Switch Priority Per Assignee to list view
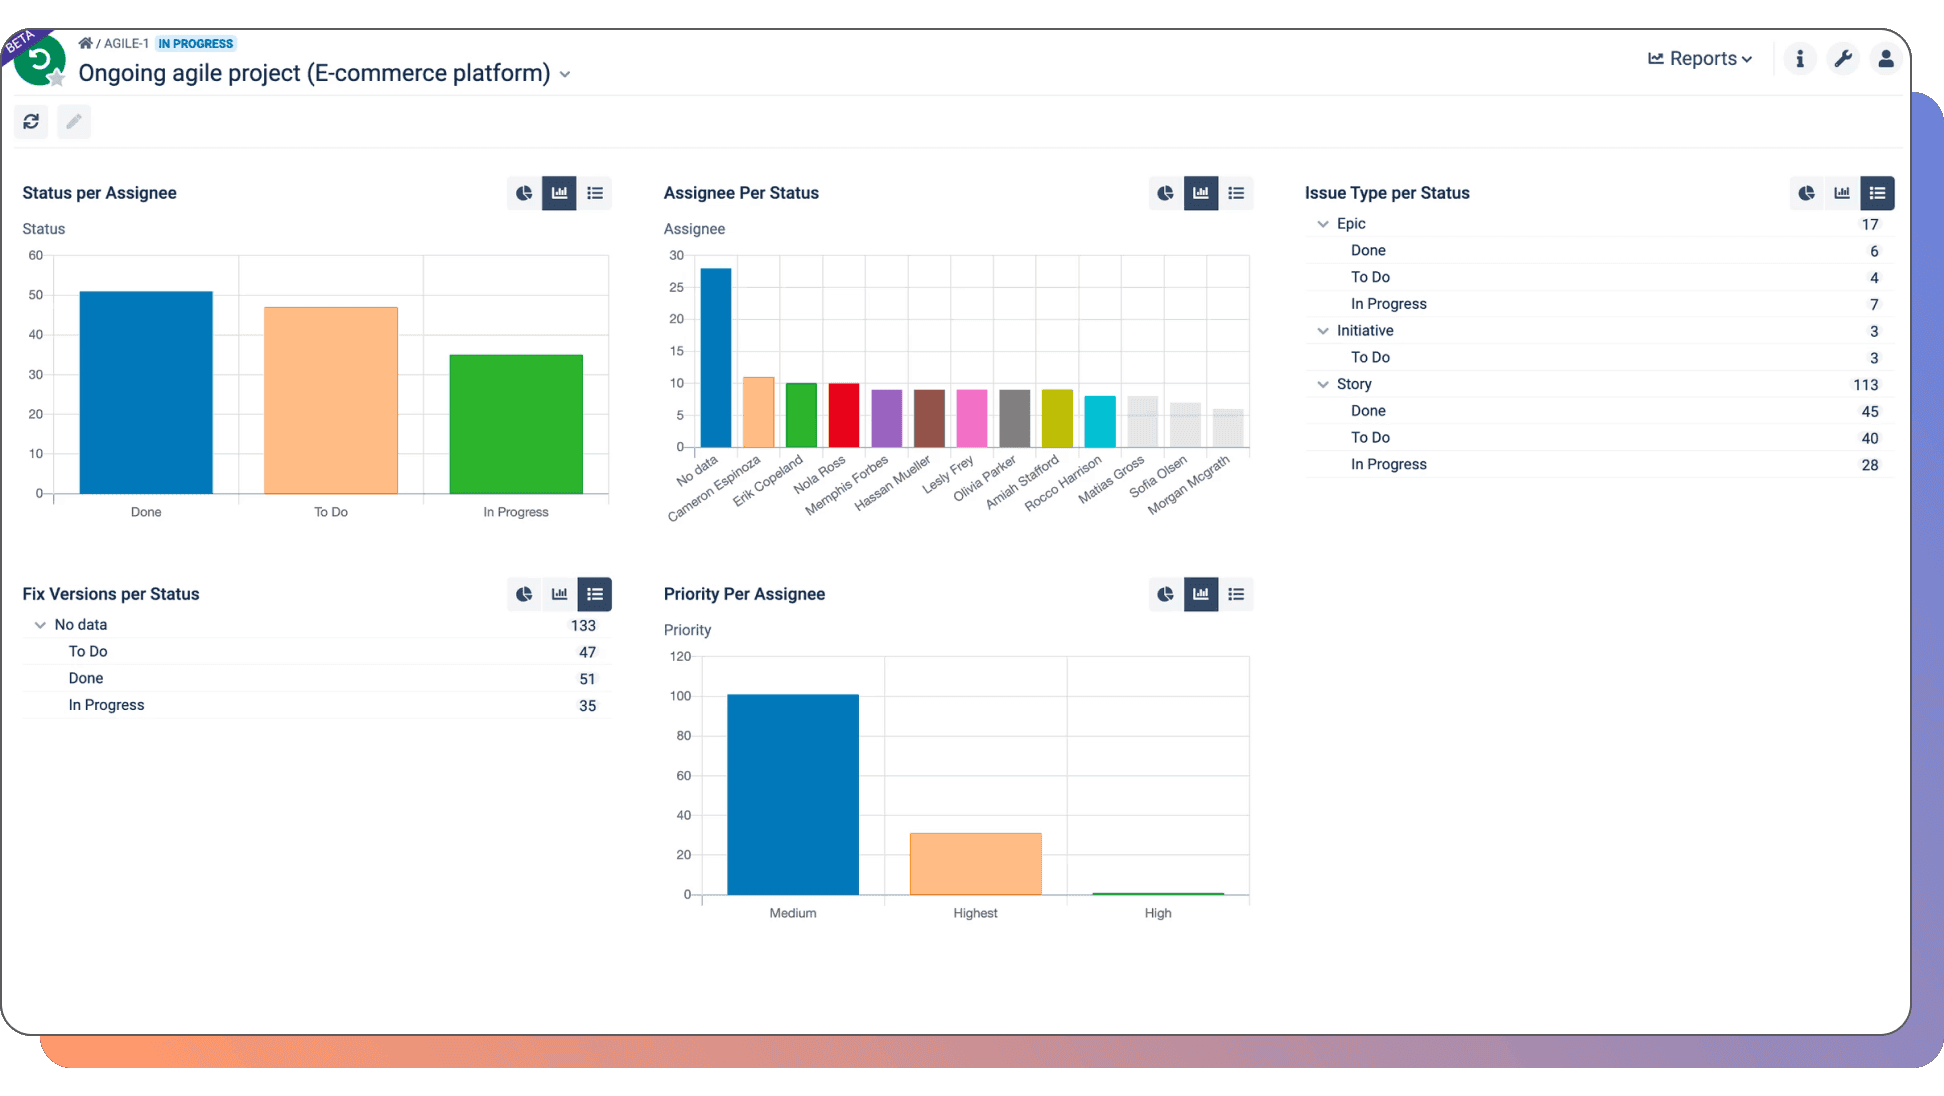Screen dimensions: 1944x1096 click(x=1236, y=594)
